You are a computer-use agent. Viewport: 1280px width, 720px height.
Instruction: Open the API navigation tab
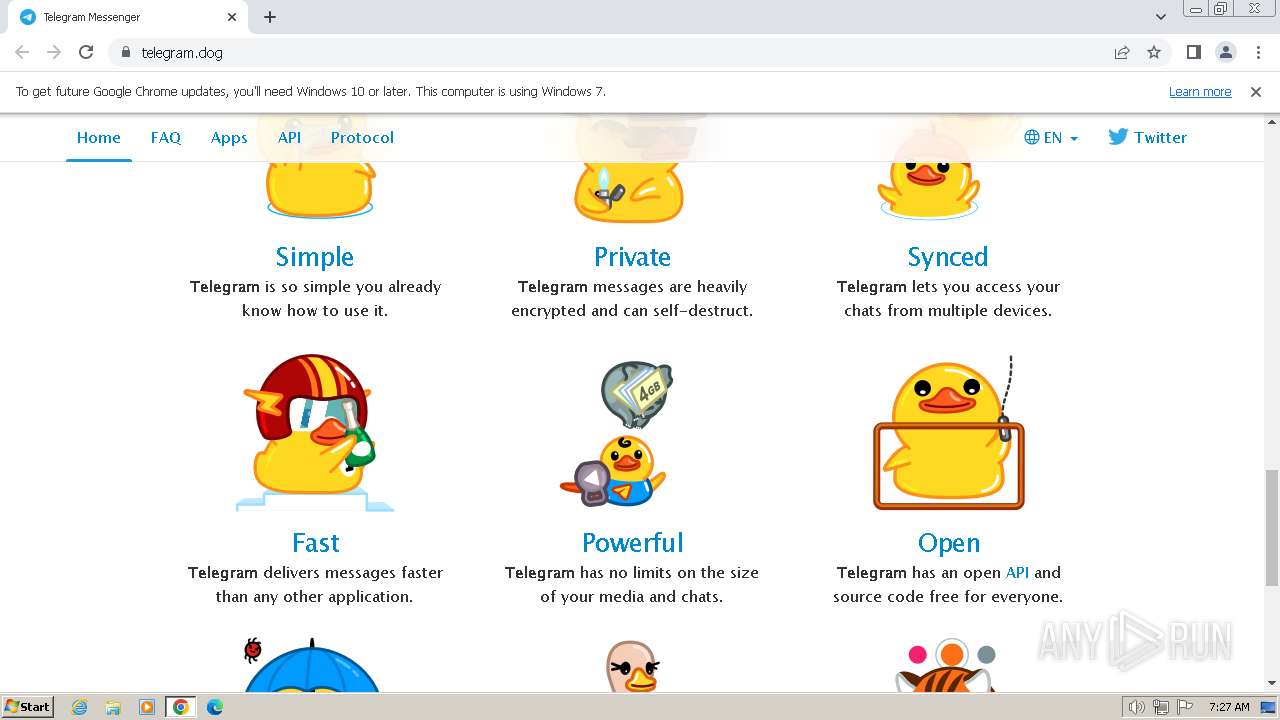pyautogui.click(x=289, y=138)
